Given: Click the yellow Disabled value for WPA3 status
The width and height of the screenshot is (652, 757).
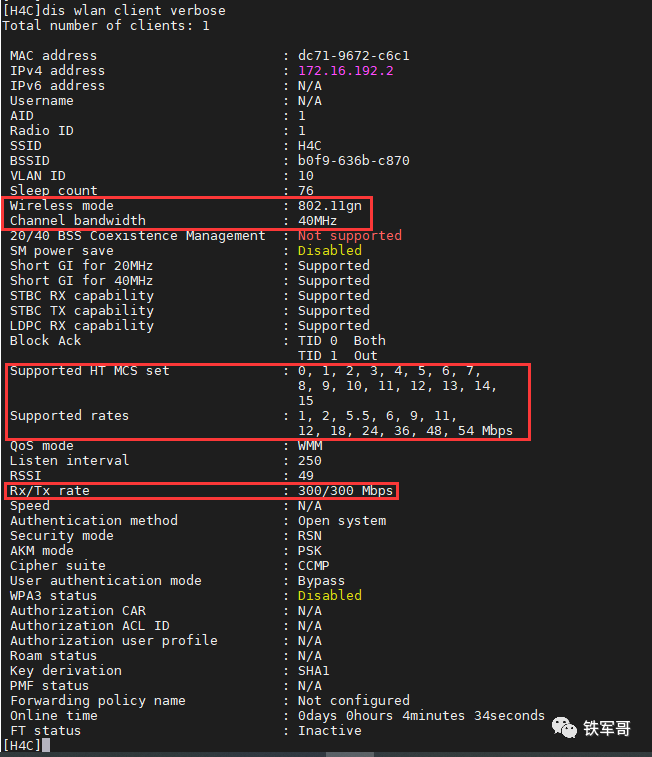Looking at the screenshot, I should click(330, 596).
